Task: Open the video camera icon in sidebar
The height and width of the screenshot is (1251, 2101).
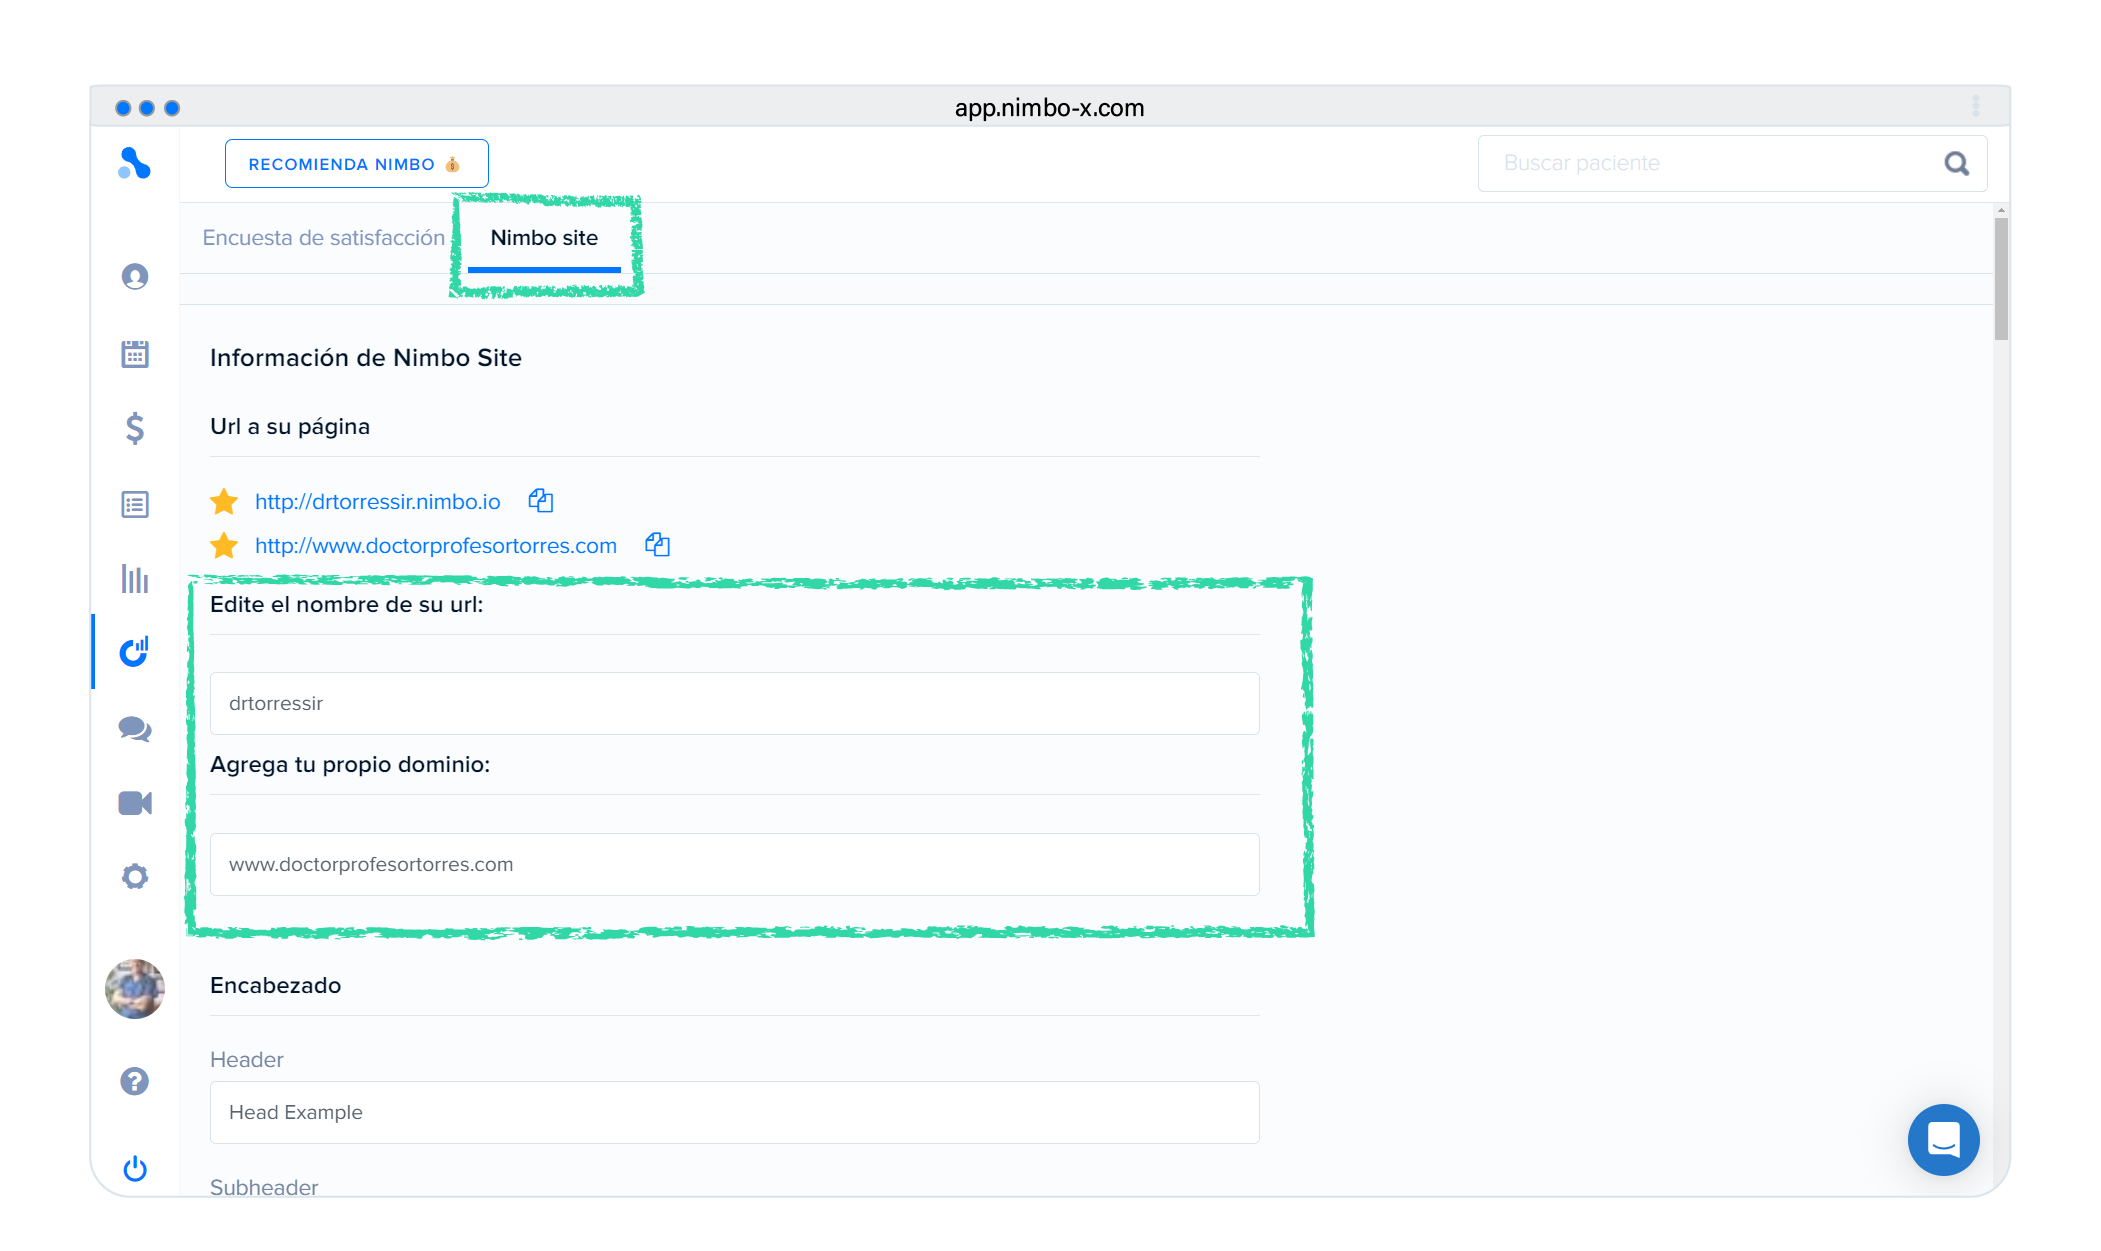Action: (x=135, y=803)
